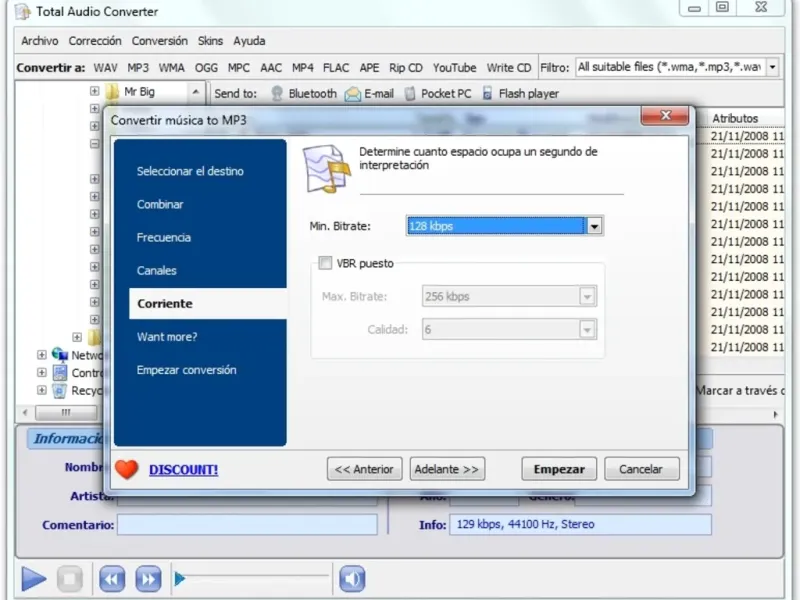Click the fast-forward button
This screenshot has width=800, height=600.
[x=148, y=579]
